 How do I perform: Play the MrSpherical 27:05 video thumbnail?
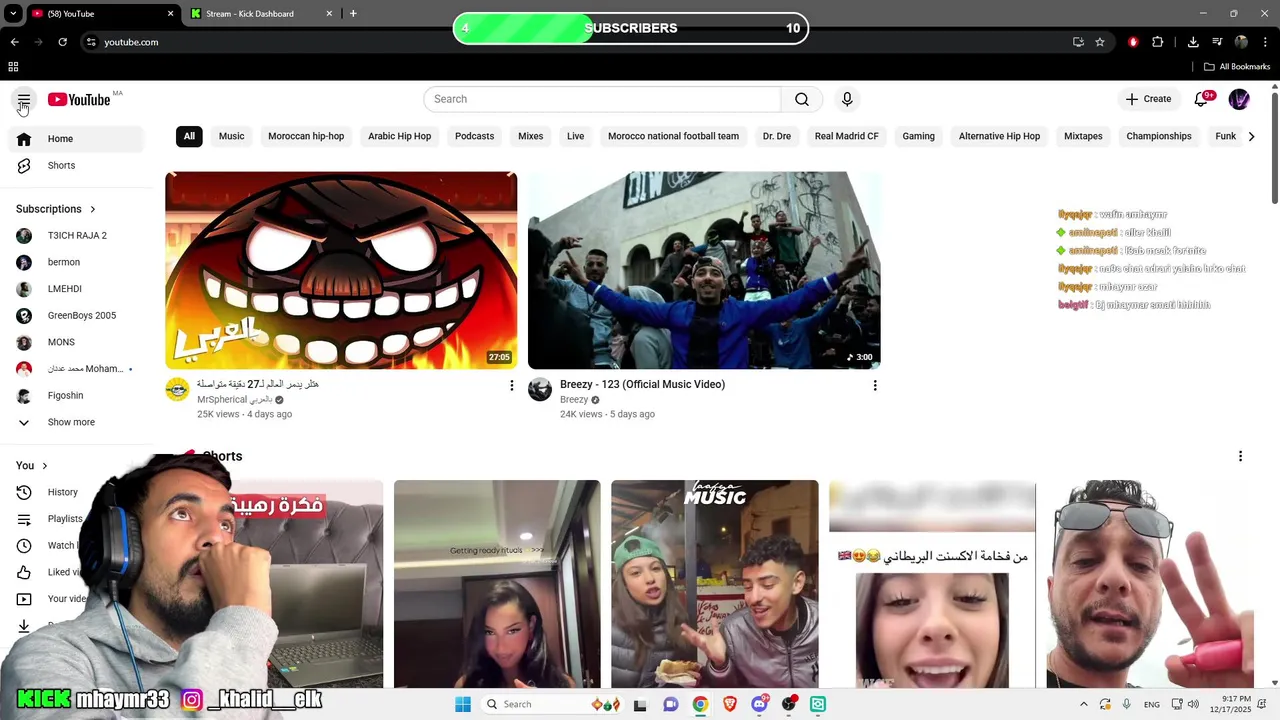point(341,270)
